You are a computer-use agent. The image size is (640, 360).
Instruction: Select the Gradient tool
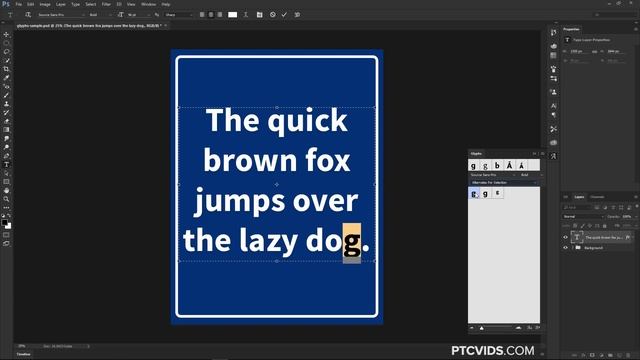pyautogui.click(x=6, y=130)
